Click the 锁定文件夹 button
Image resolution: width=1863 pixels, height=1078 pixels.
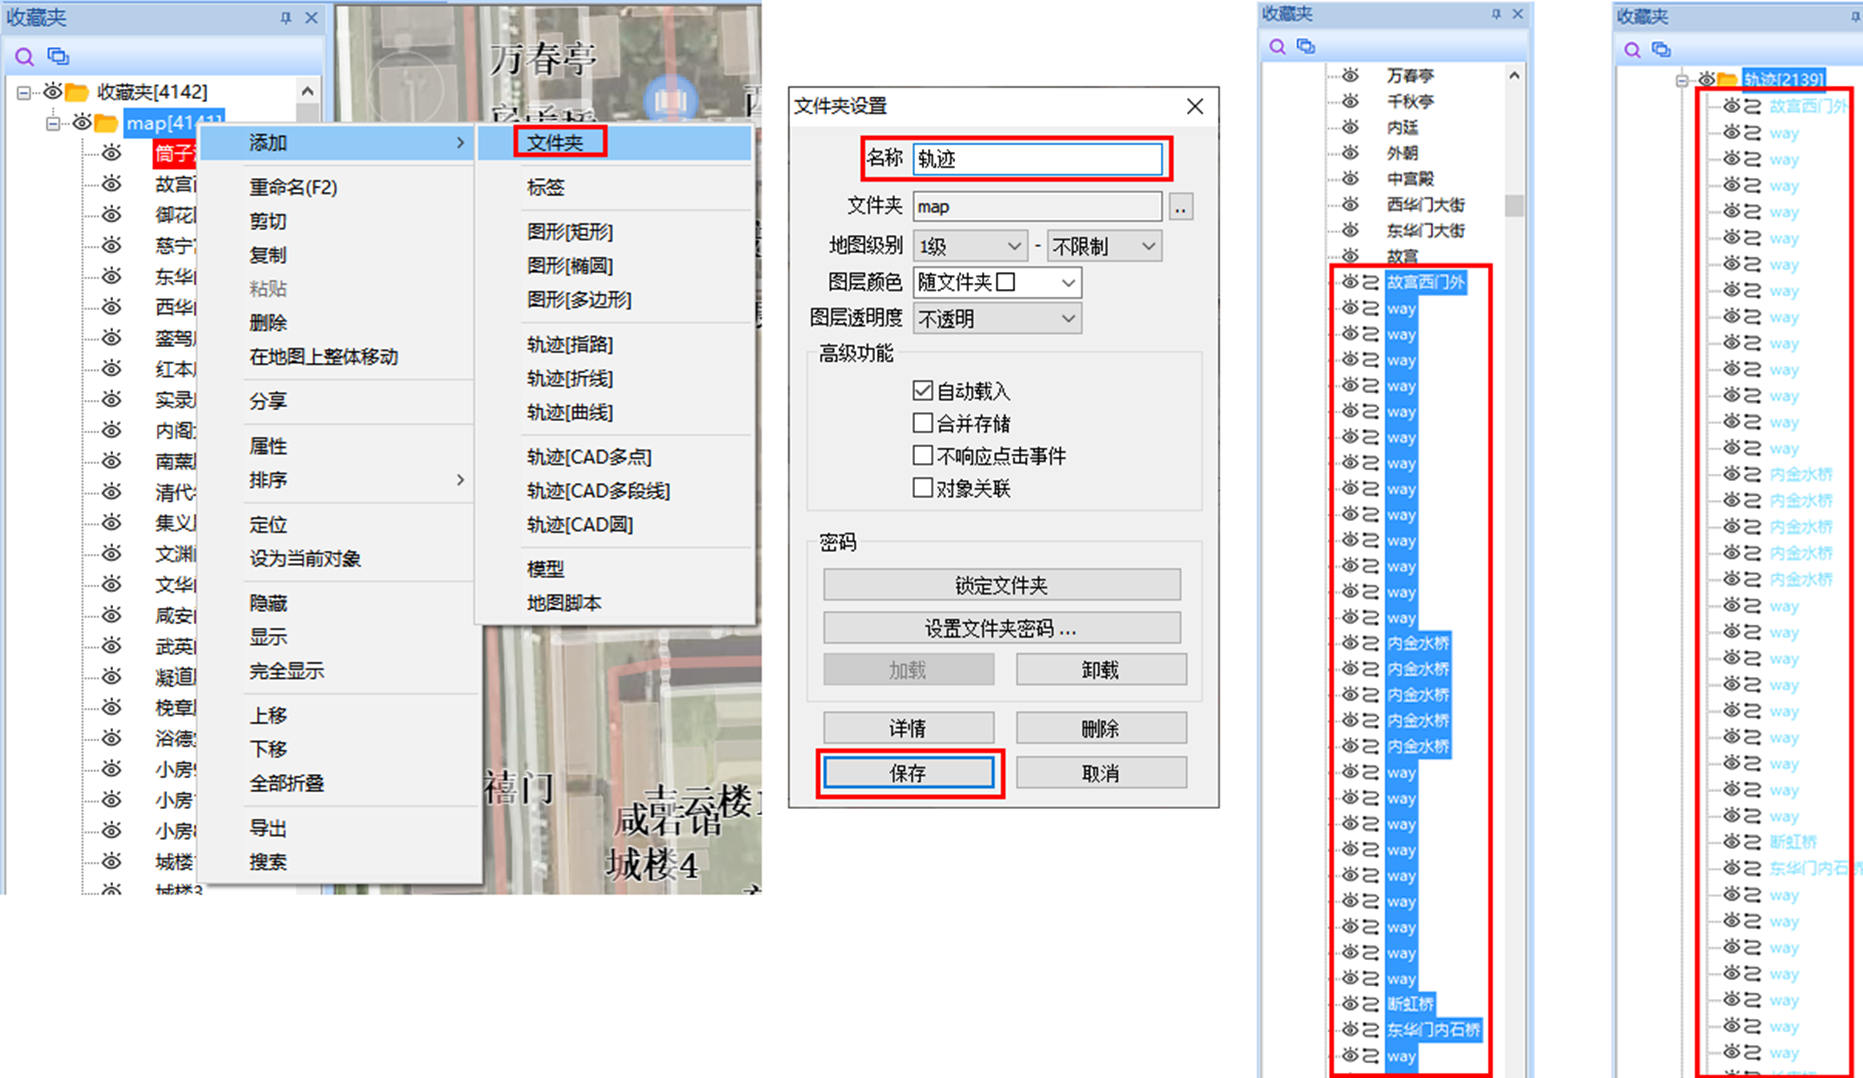(1001, 585)
